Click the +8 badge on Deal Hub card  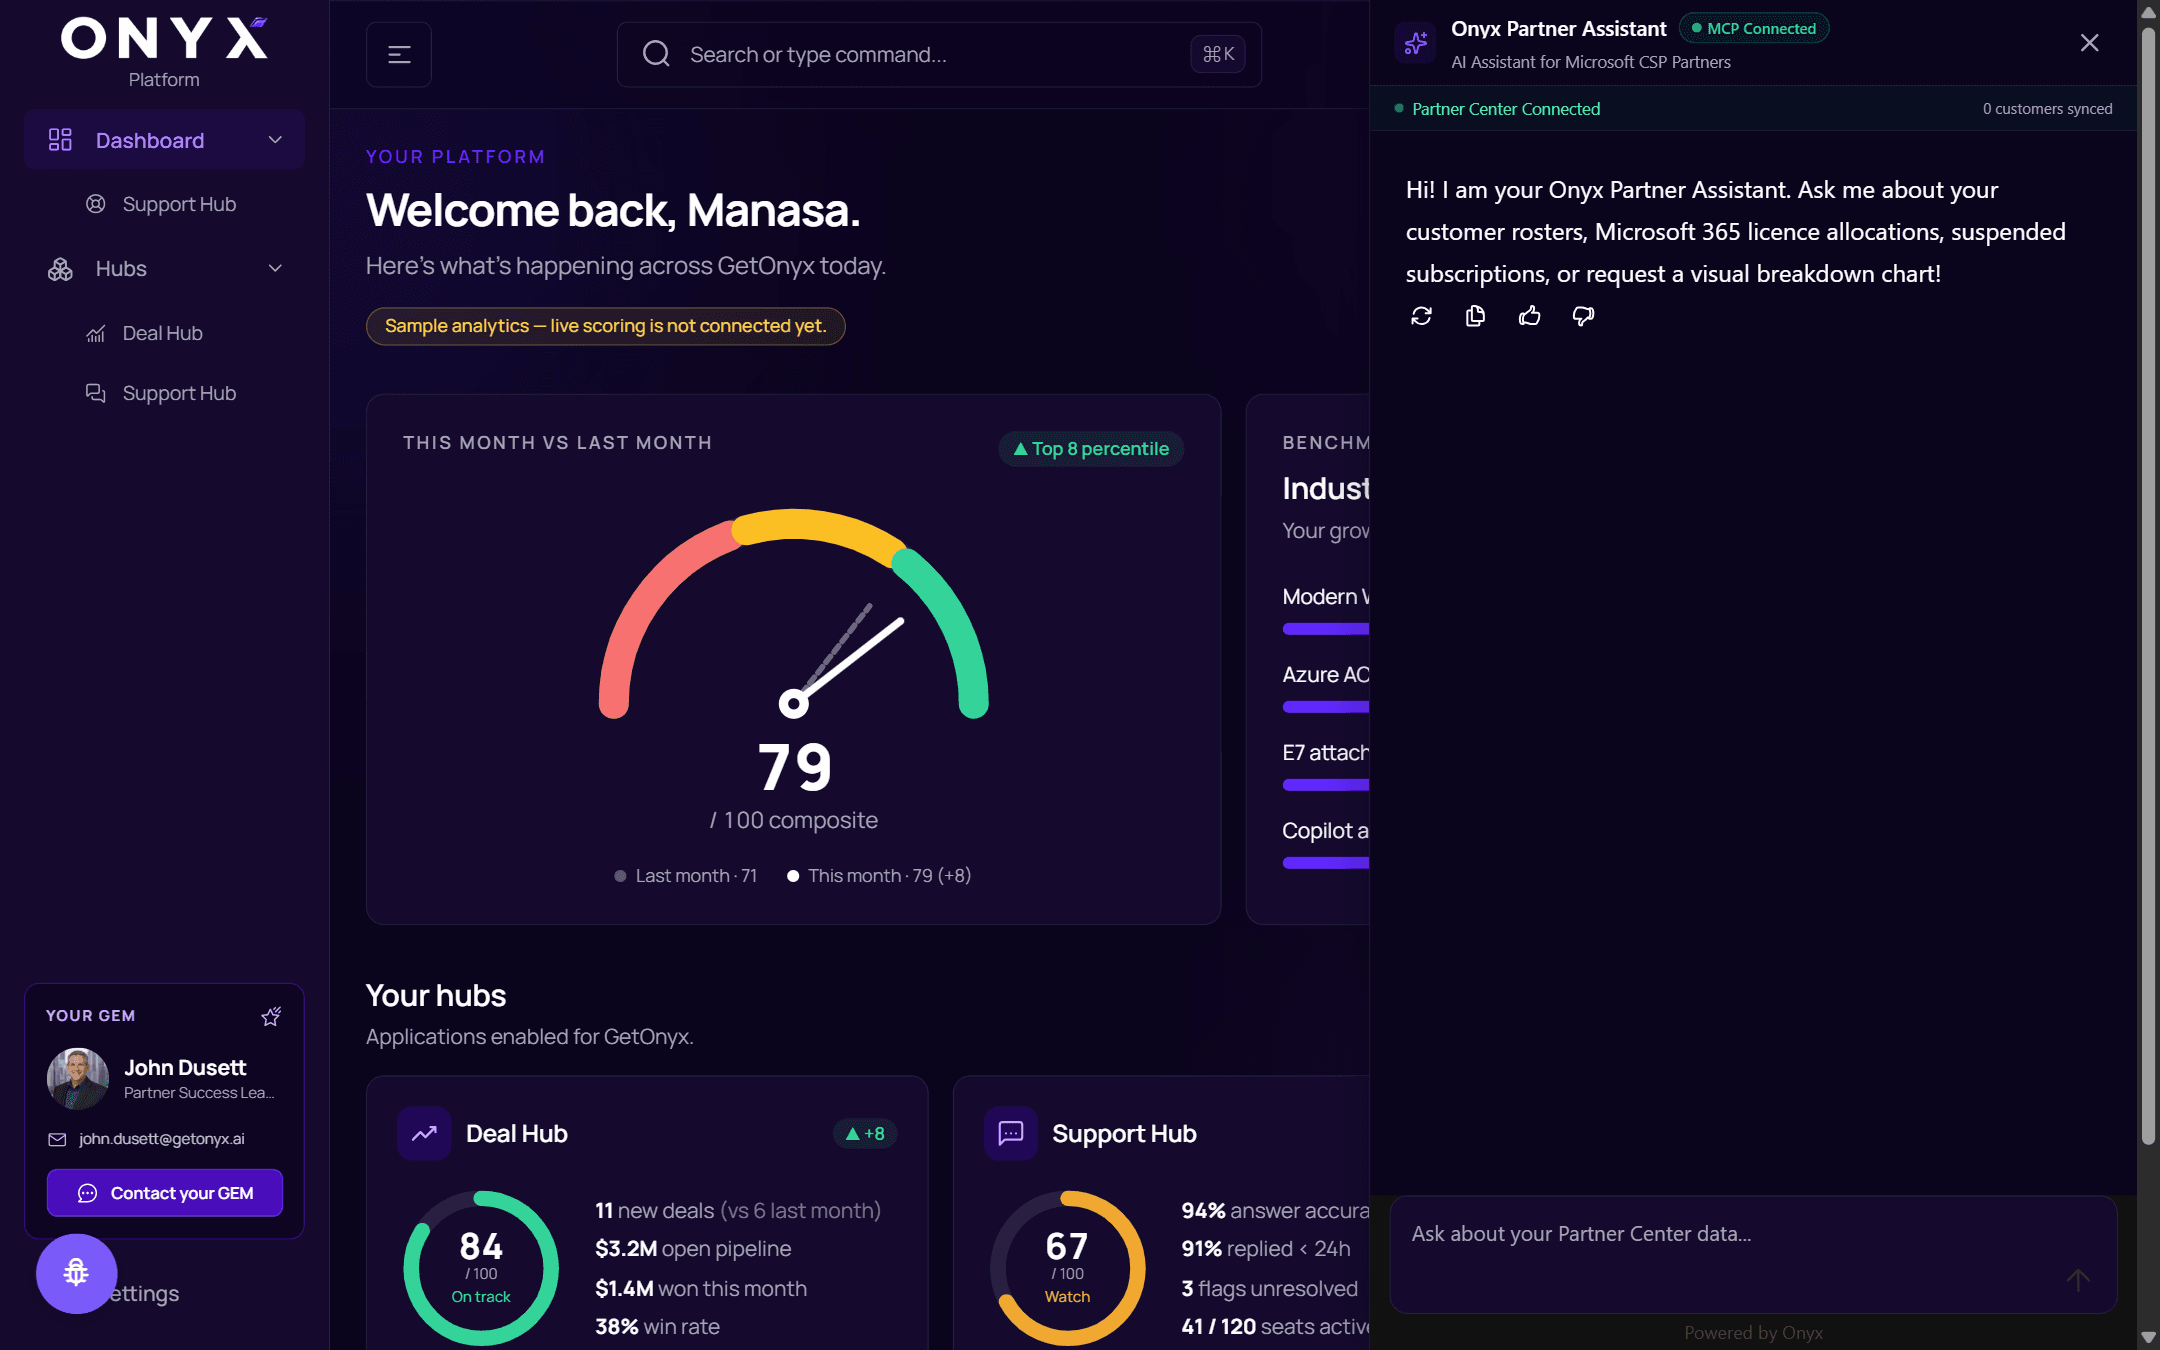pyautogui.click(x=865, y=1134)
